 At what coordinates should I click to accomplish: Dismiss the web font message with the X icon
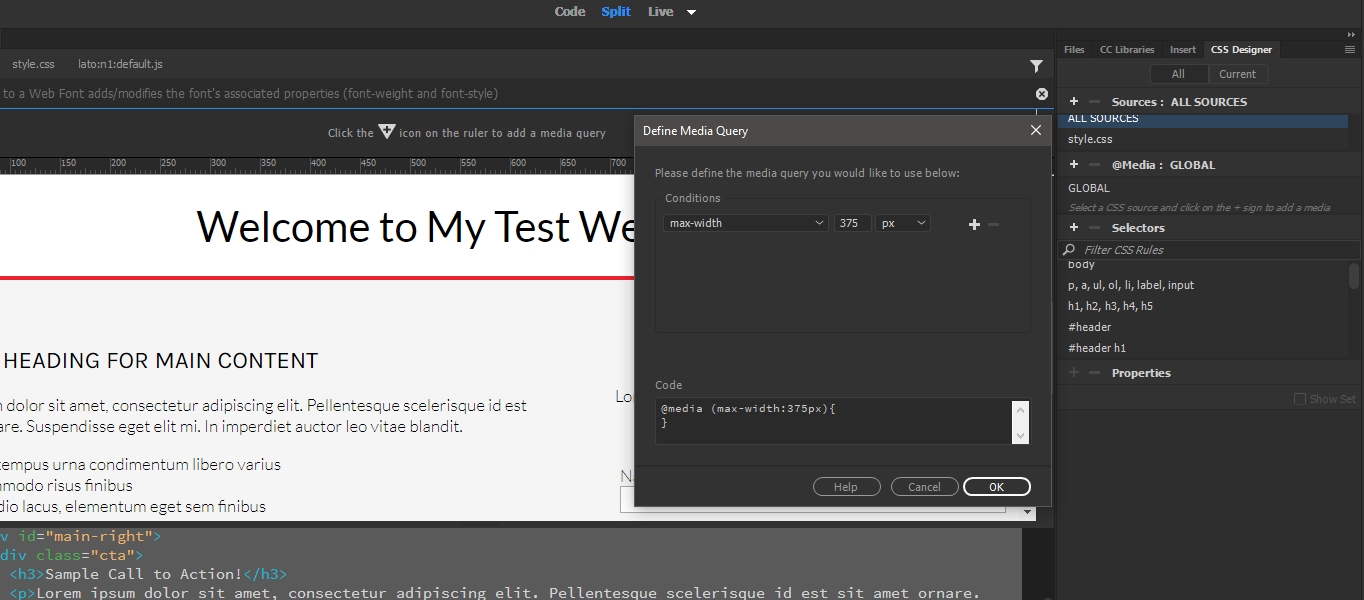pos(1041,93)
